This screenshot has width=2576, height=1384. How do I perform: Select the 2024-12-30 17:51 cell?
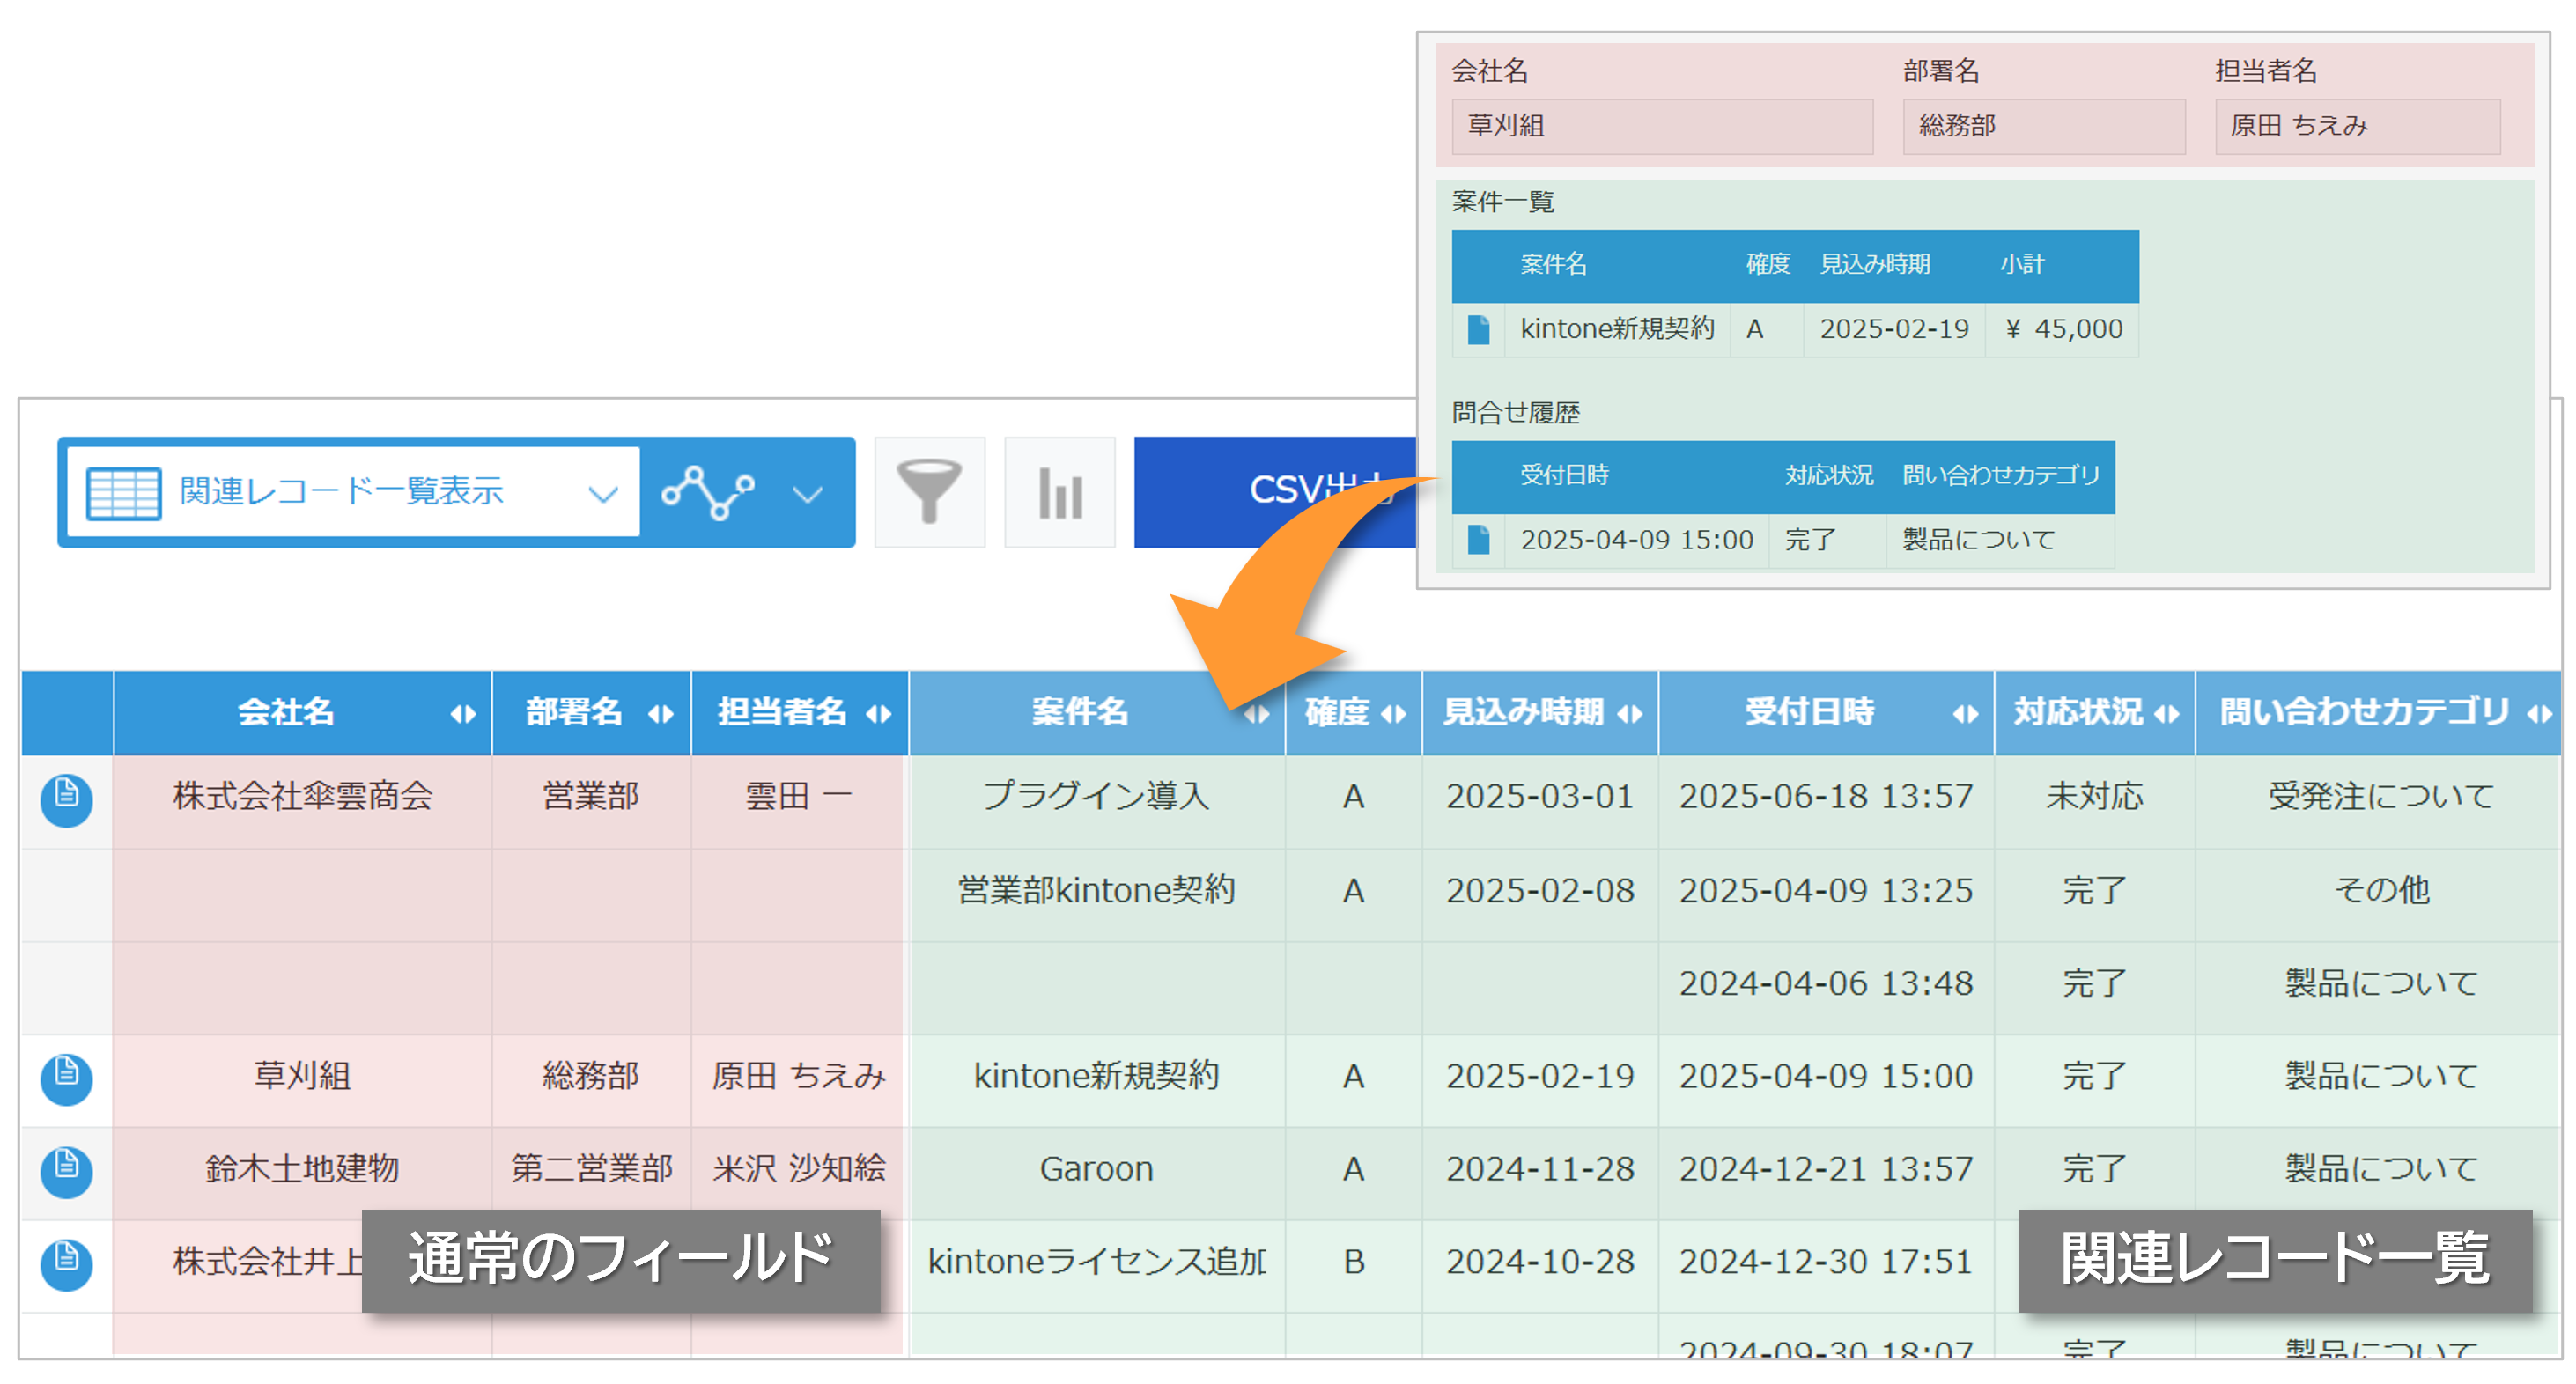click(x=1826, y=1265)
